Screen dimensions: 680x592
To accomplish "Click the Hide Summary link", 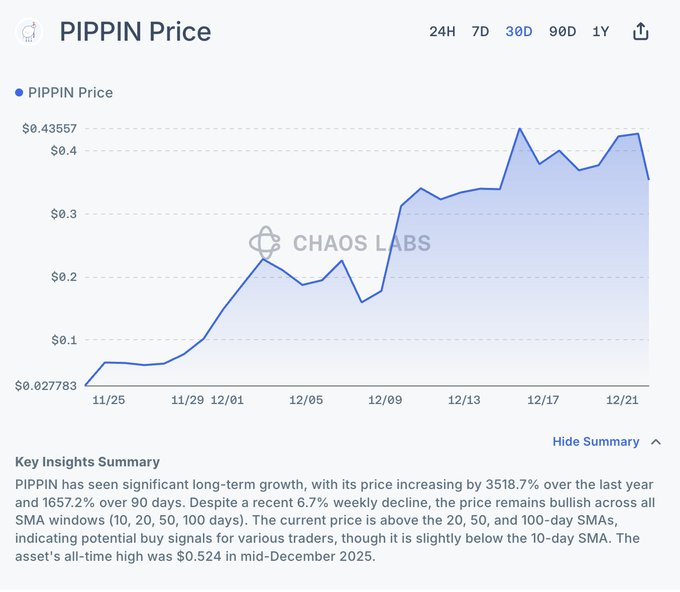I will 596,441.
